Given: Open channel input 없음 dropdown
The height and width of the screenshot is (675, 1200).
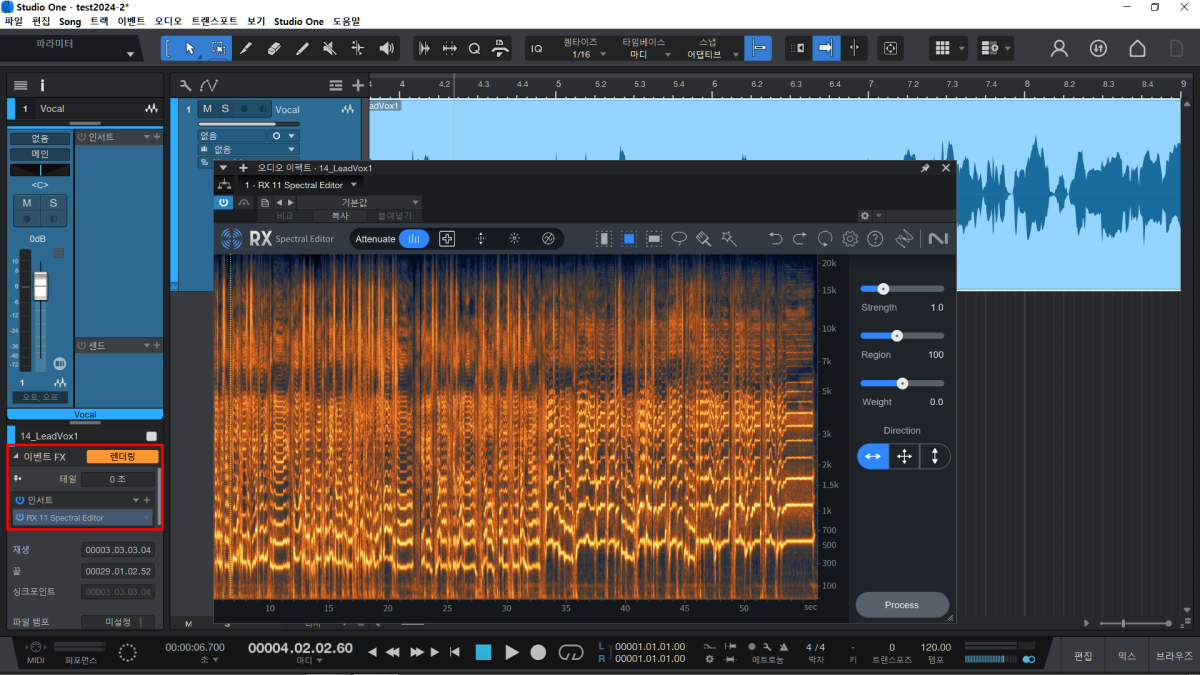Looking at the screenshot, I should [x=40, y=139].
